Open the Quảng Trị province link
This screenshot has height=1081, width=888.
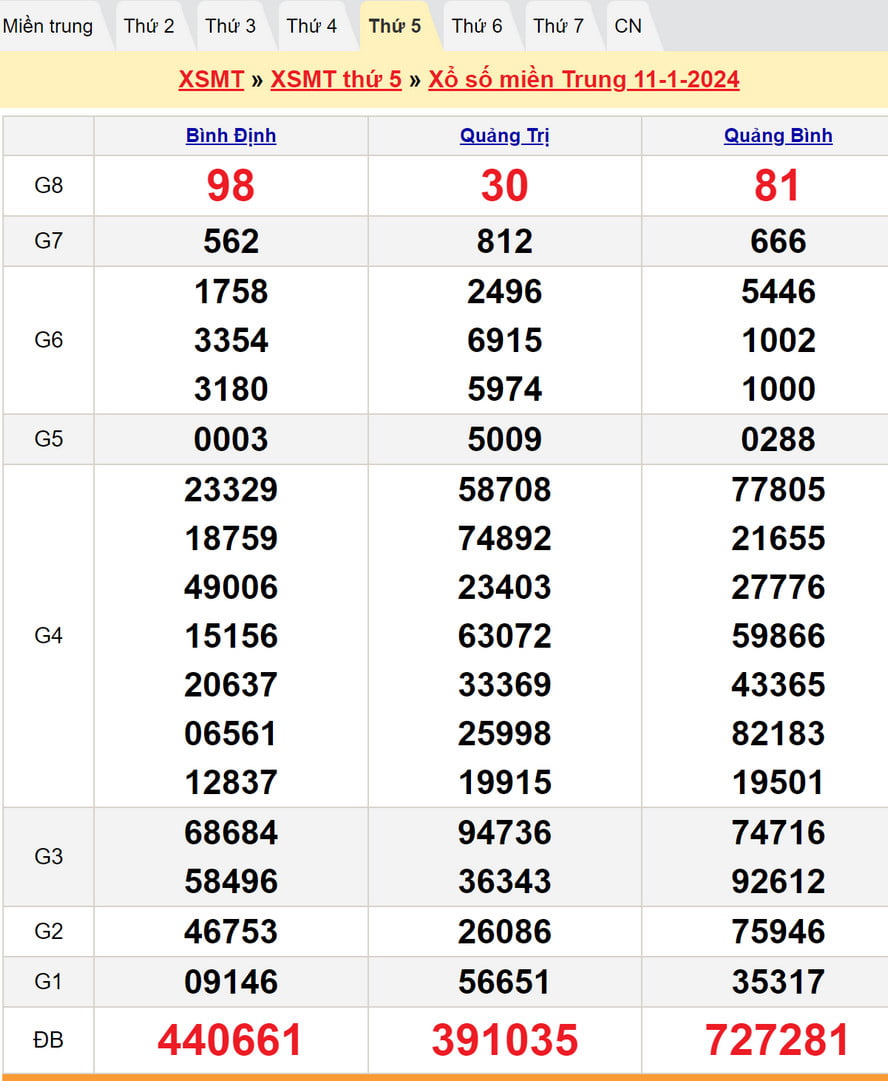[x=505, y=136]
